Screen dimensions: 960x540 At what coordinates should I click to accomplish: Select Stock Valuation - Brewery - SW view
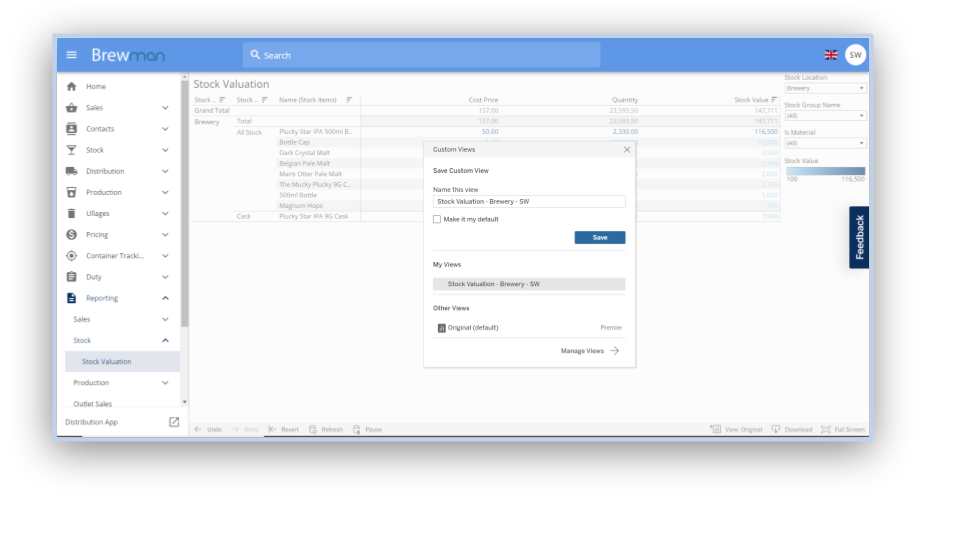(529, 284)
